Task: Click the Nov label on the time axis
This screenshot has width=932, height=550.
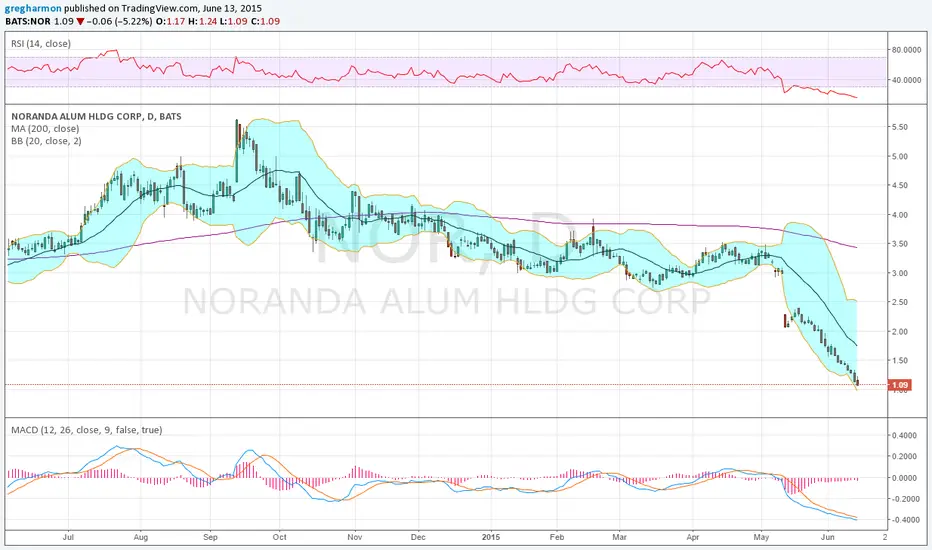Action: pyautogui.click(x=354, y=537)
